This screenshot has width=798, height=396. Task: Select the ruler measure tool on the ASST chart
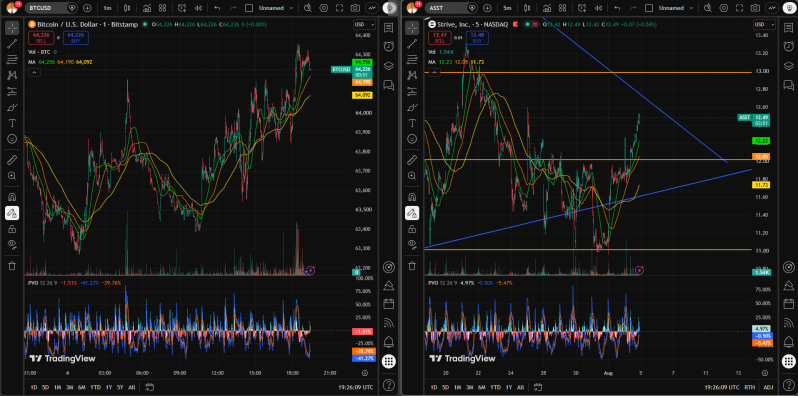pyautogui.click(x=412, y=160)
